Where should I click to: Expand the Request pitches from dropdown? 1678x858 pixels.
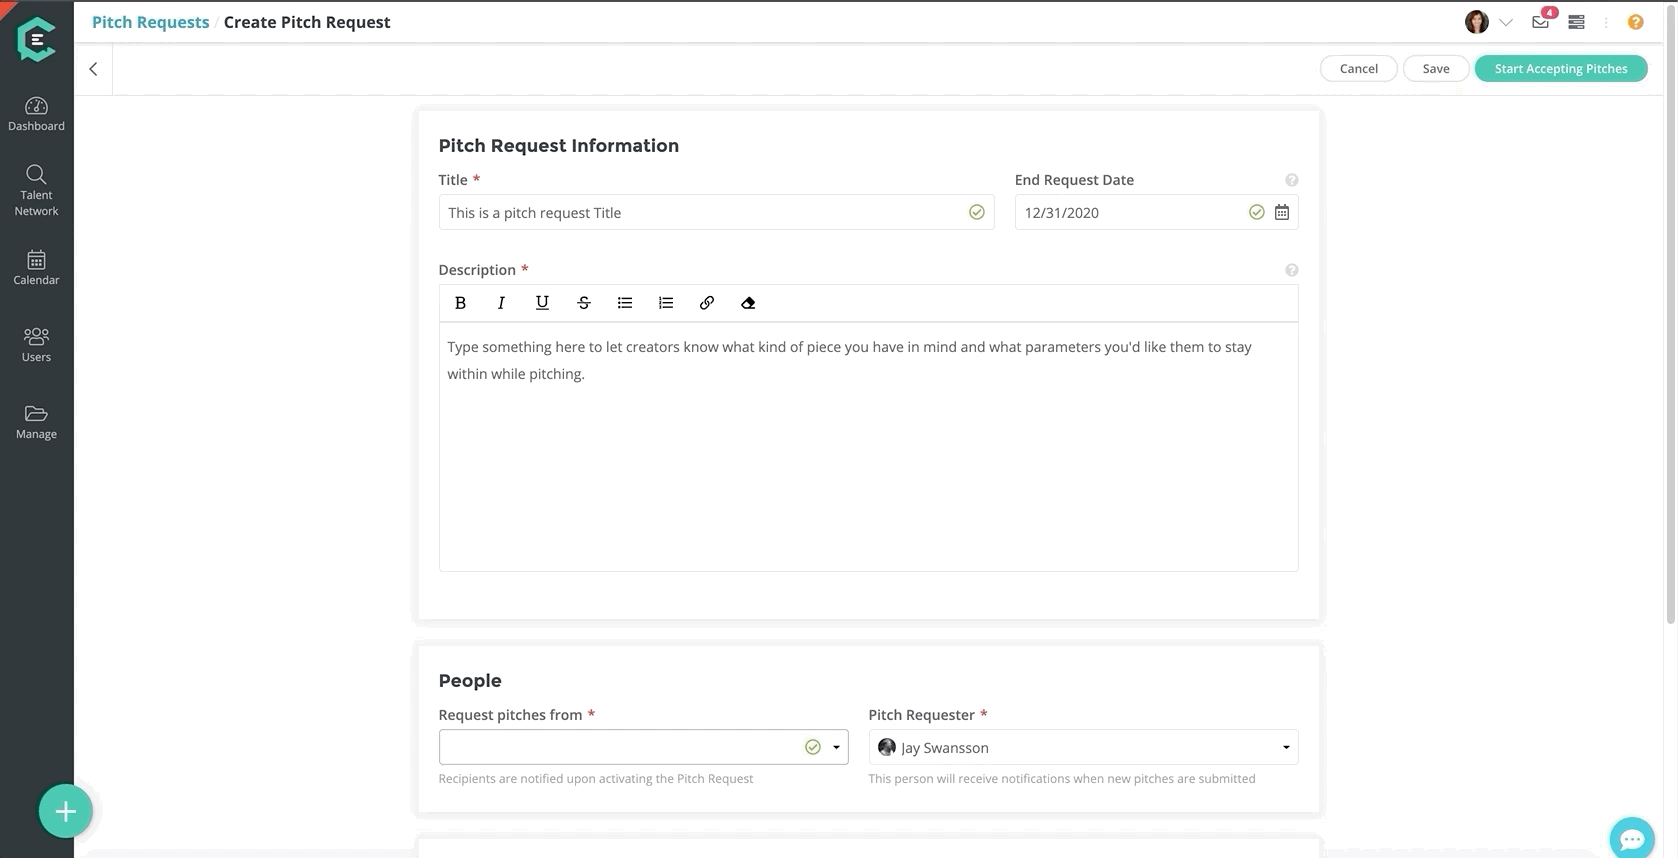click(x=836, y=747)
